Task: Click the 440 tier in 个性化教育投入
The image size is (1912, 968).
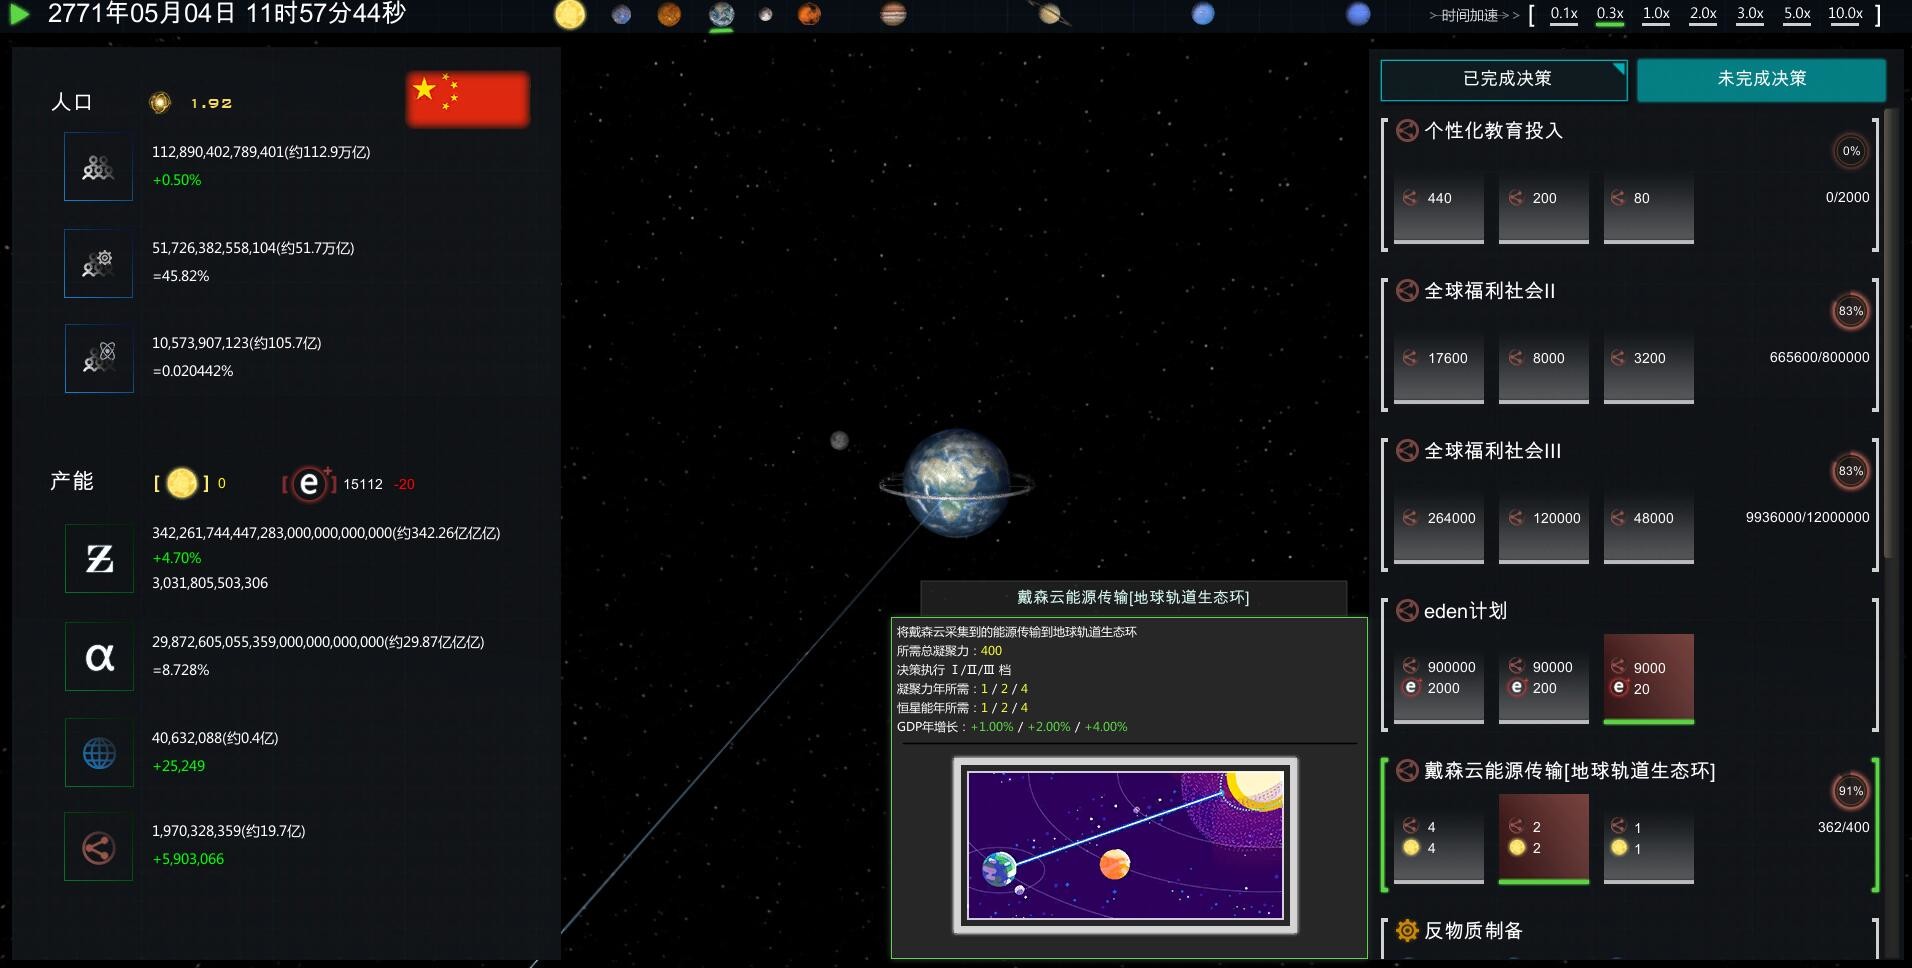Action: (x=1437, y=207)
